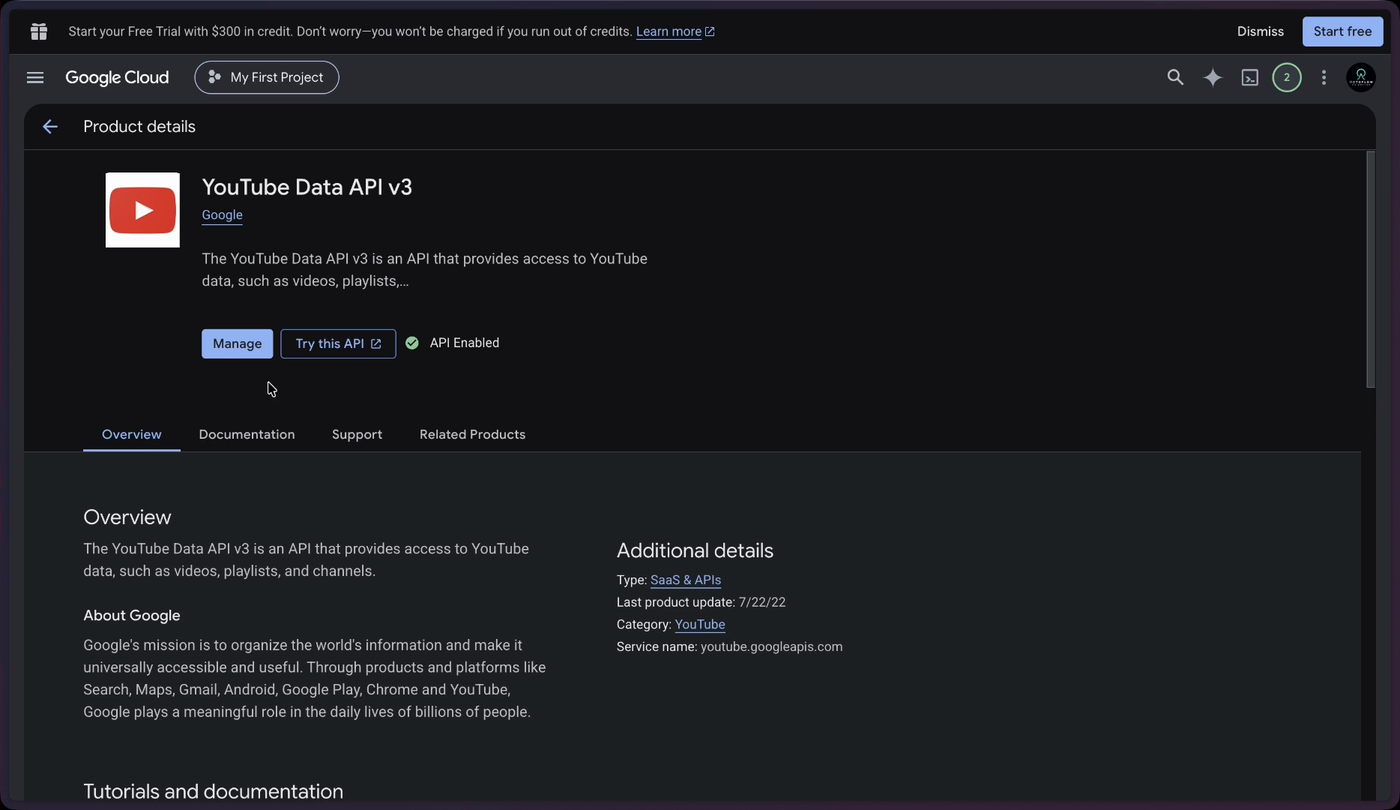Viewport: 1400px width, 810px height.
Task: Click the Manage button
Action: click(x=237, y=343)
